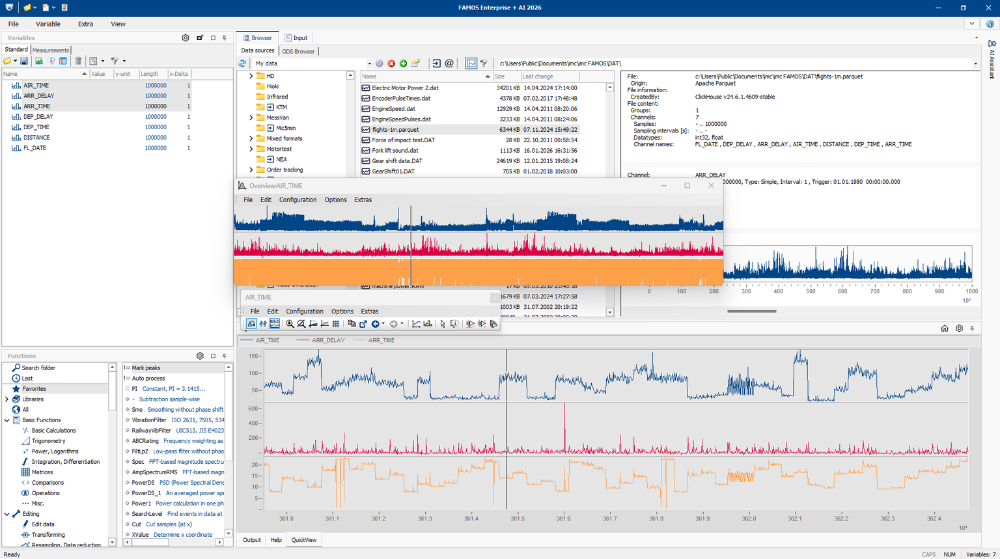Click the trash delete icon in Variables panel
The image size is (1000, 559).
pos(77,61)
